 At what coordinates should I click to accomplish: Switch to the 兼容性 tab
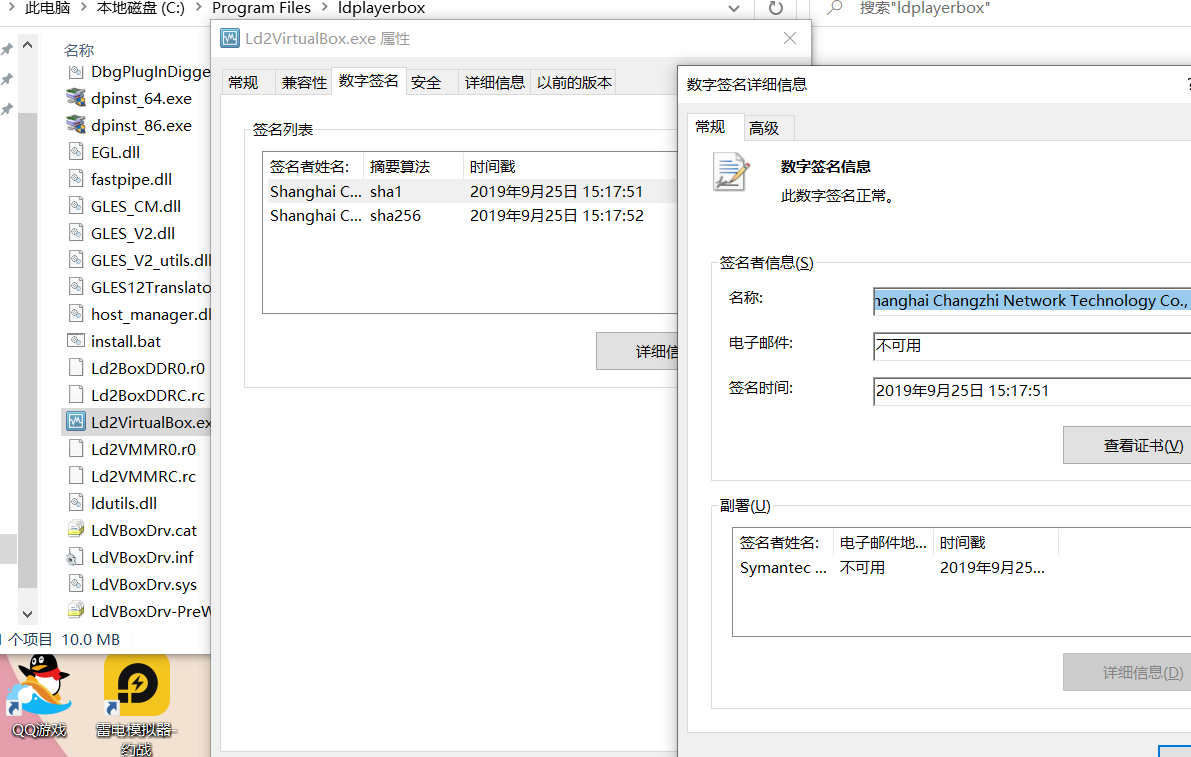click(304, 82)
